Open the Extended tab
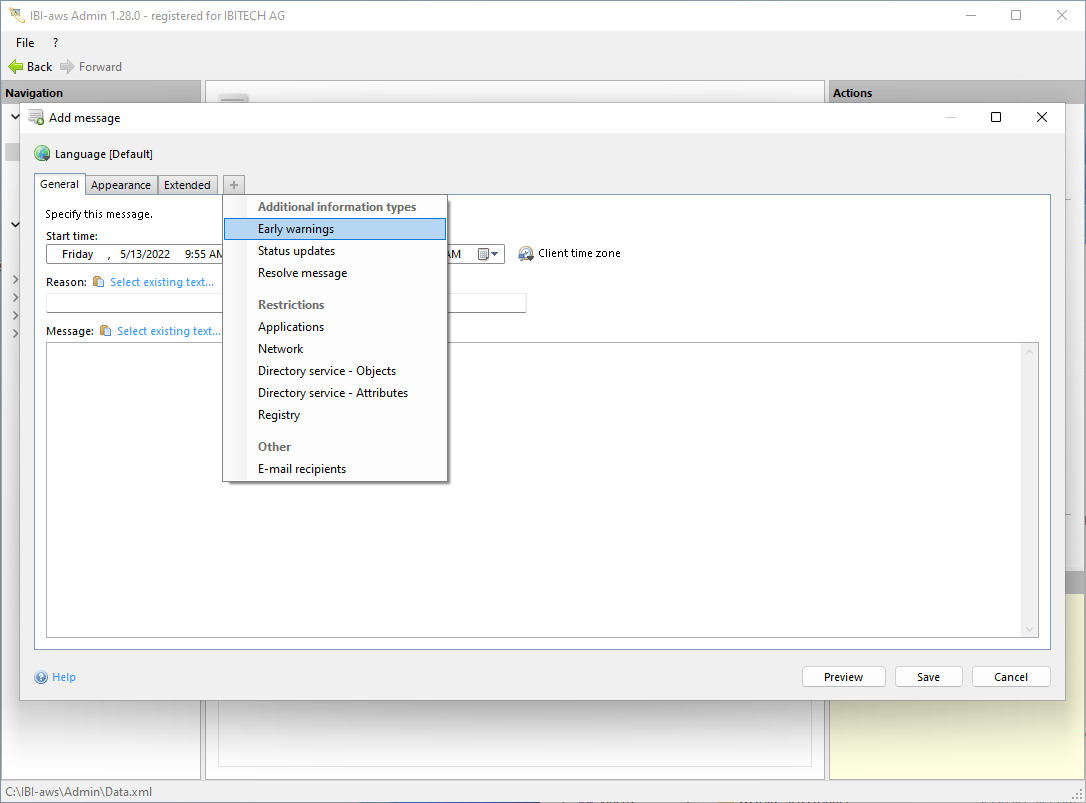 (x=187, y=185)
